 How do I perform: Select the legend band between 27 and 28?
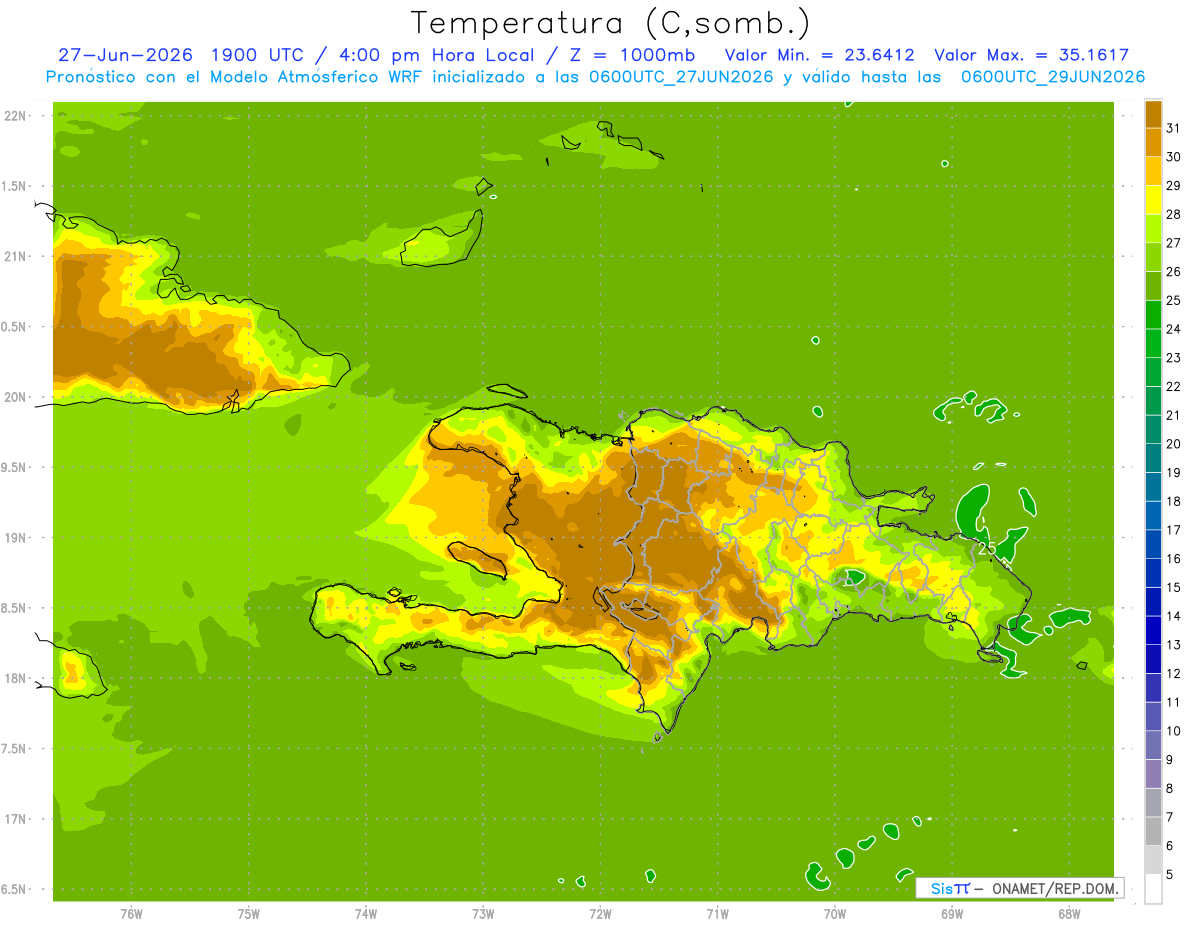1153,227
